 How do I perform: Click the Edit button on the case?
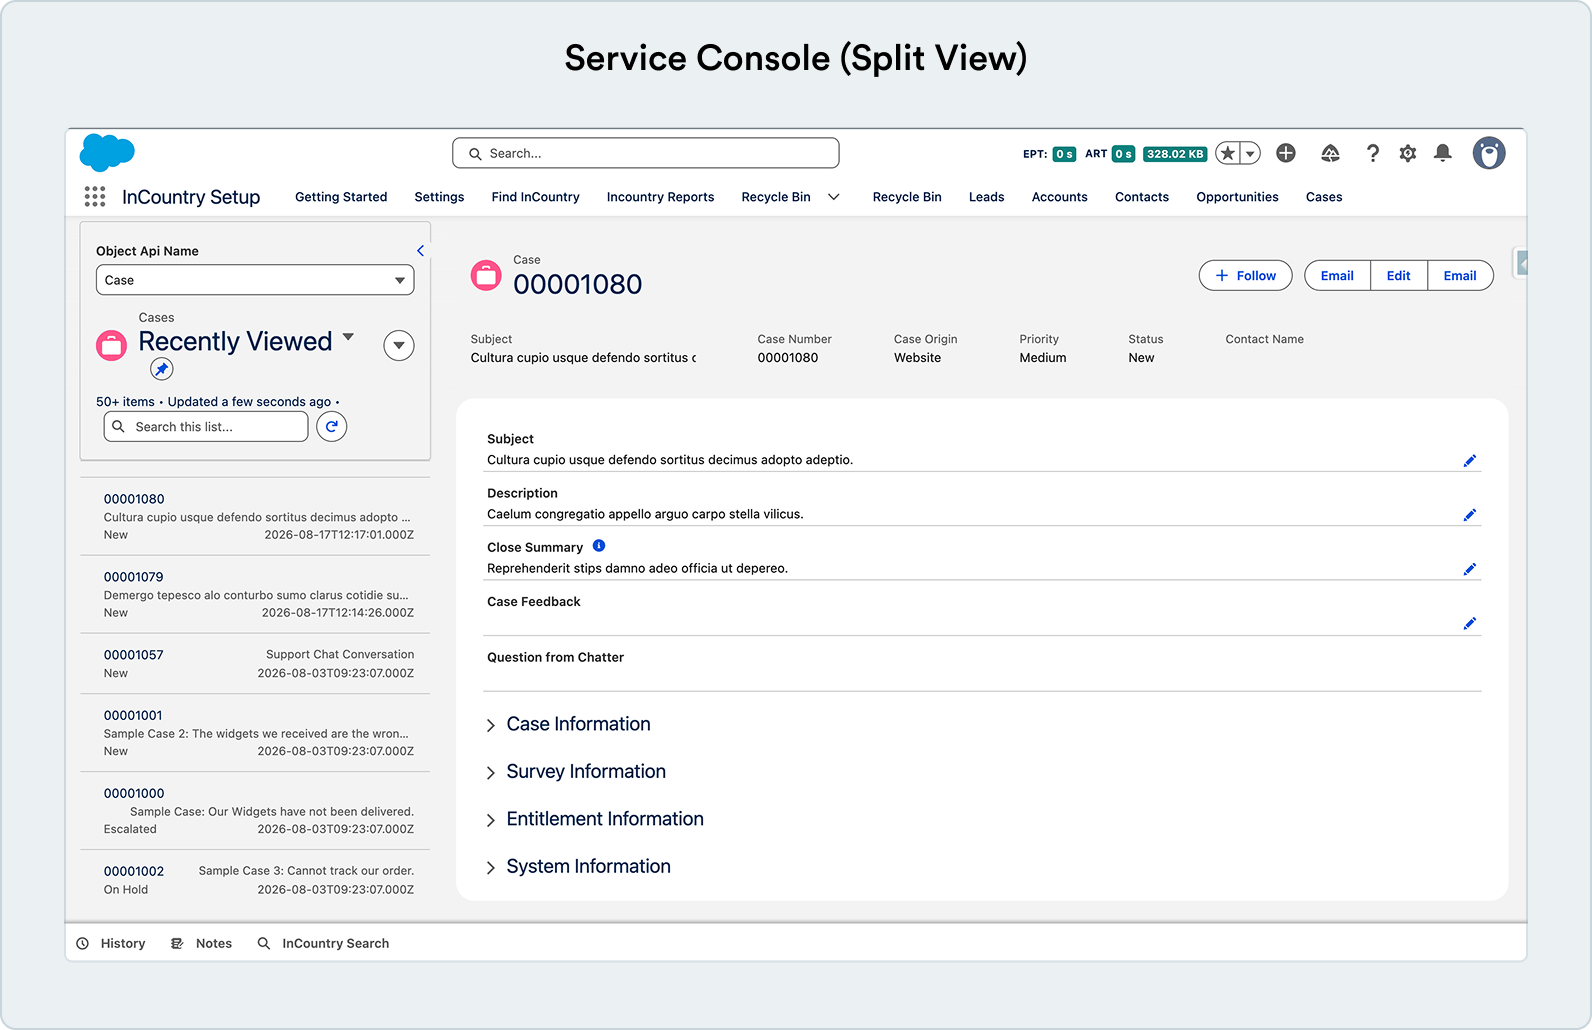(x=1398, y=276)
